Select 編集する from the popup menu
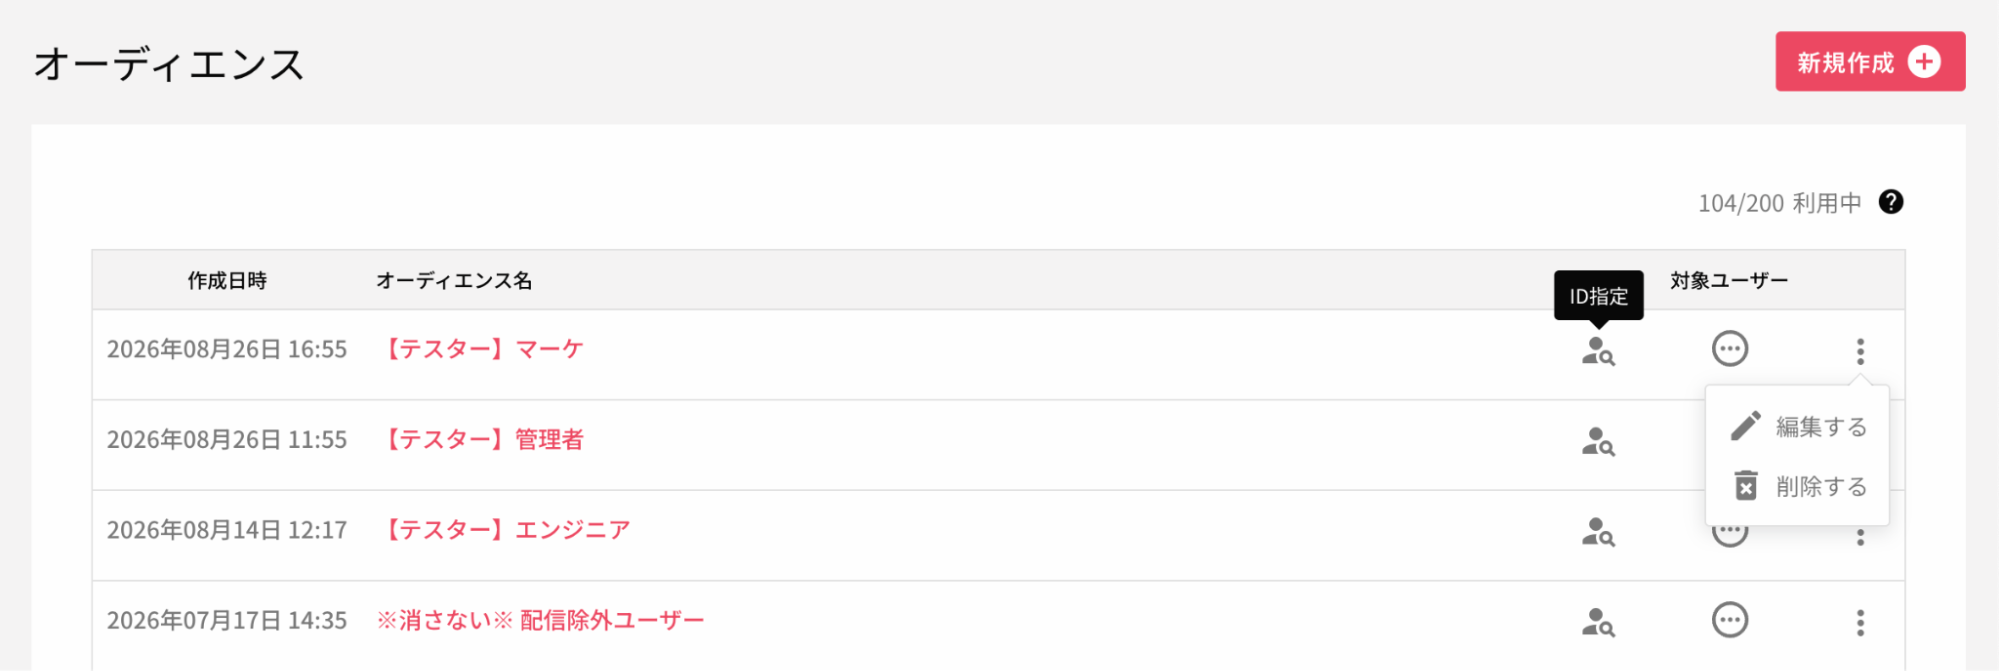The height and width of the screenshot is (671, 1999). 1798,426
